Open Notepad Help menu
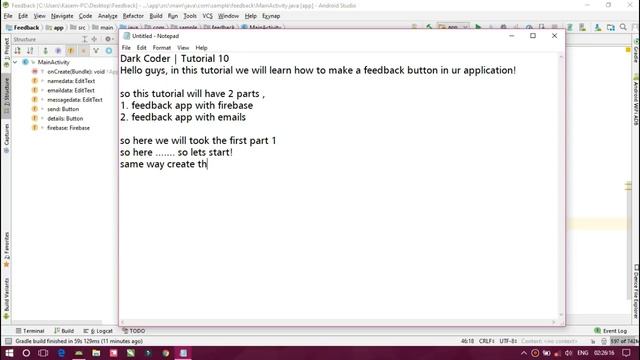Viewport: 640px width, 360px height. tap(201, 48)
